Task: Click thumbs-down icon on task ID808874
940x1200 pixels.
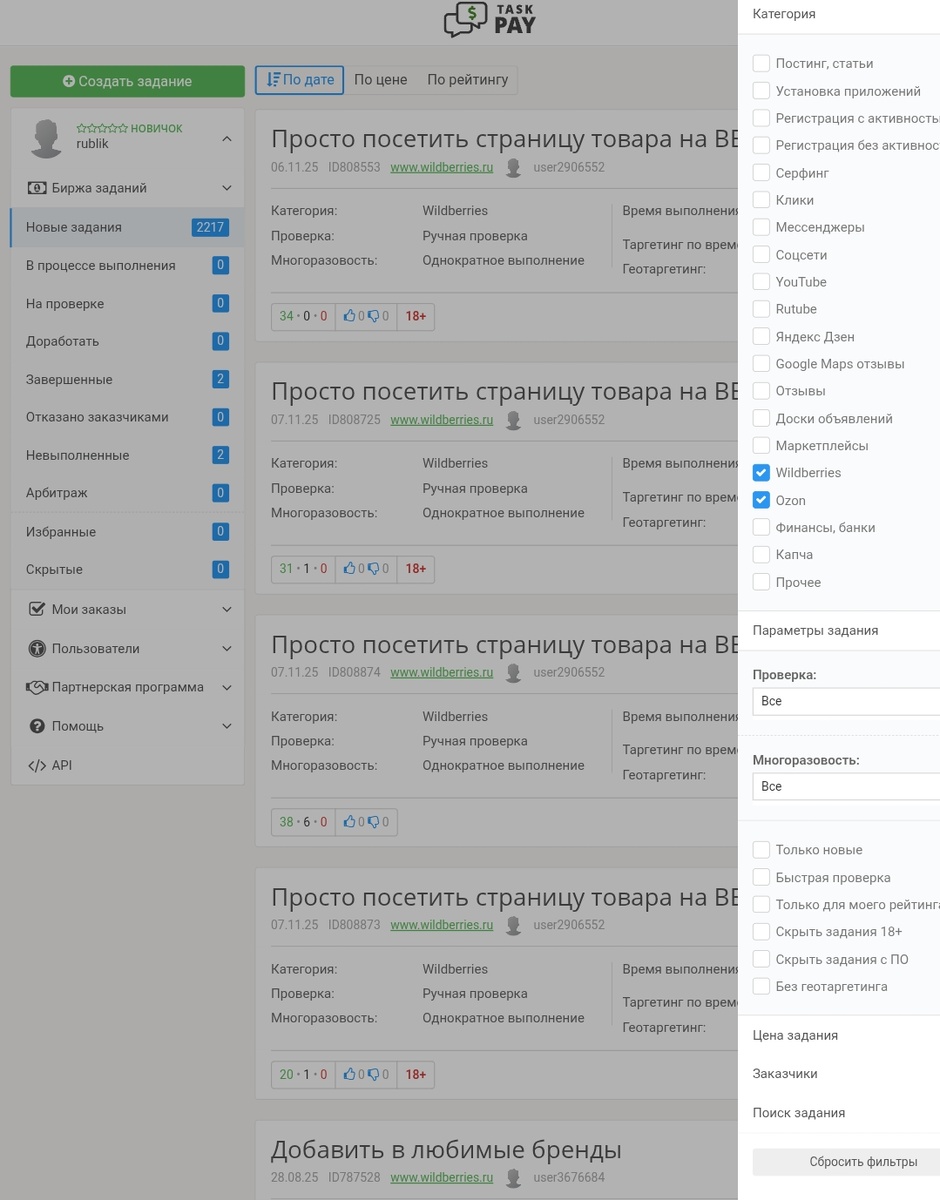Action: [x=373, y=822]
